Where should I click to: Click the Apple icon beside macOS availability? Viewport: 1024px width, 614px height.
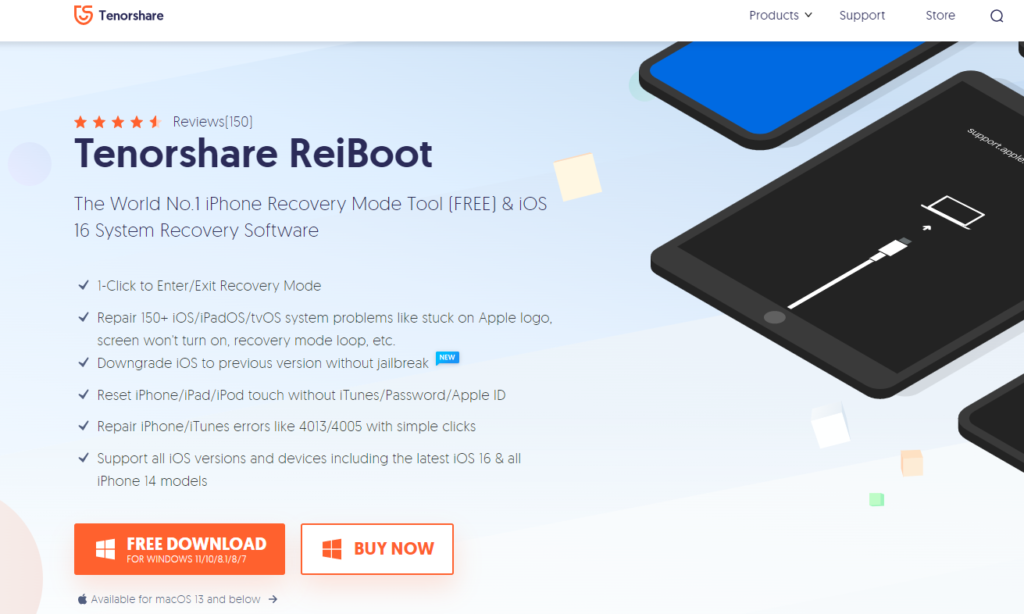(82, 599)
